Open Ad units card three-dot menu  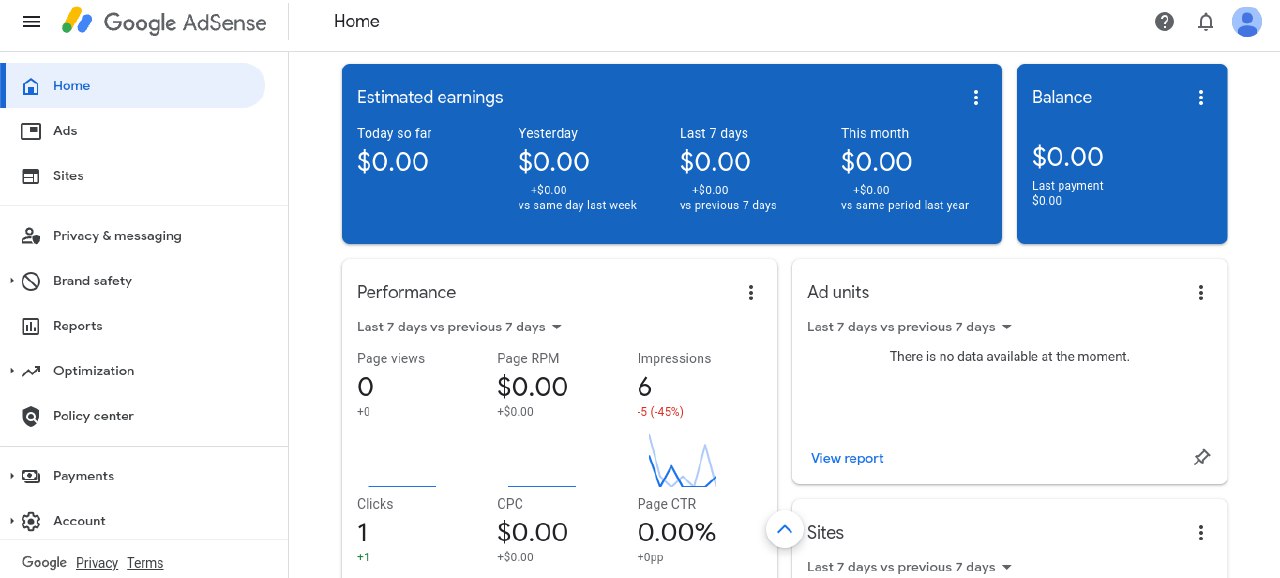point(1201,292)
